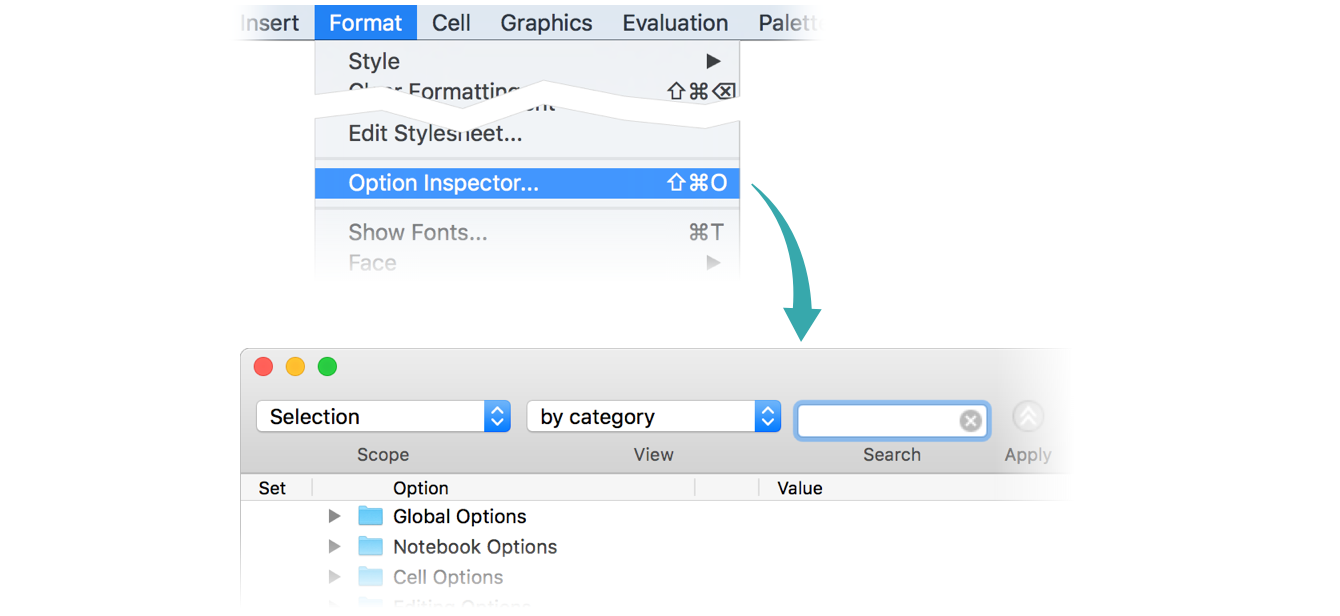Click the Cell Options folder icon
Image resolution: width=1340 pixels, height=616 pixels.
371,577
